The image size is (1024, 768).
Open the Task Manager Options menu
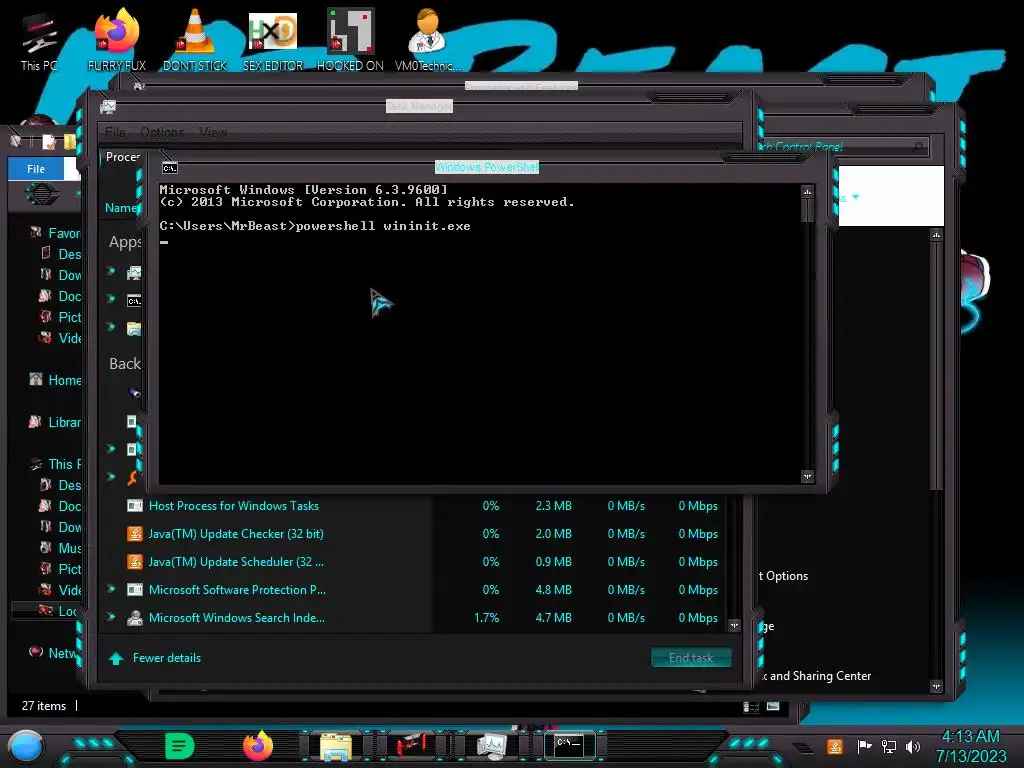click(162, 132)
